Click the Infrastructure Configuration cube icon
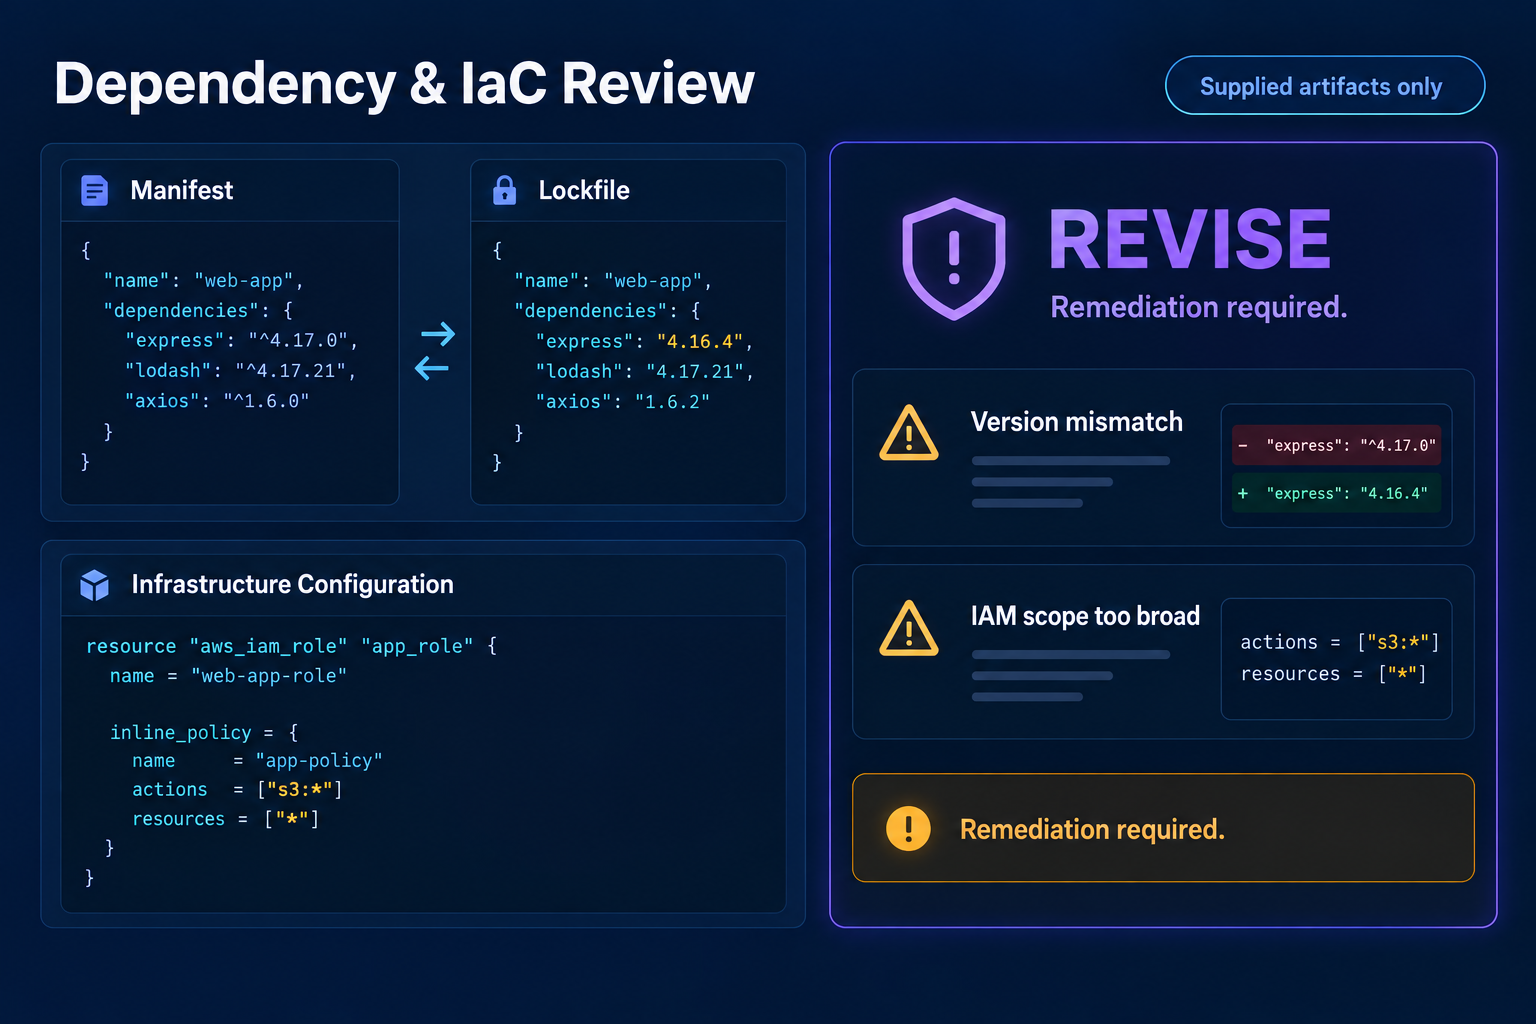This screenshot has width=1536, height=1024. point(94,585)
